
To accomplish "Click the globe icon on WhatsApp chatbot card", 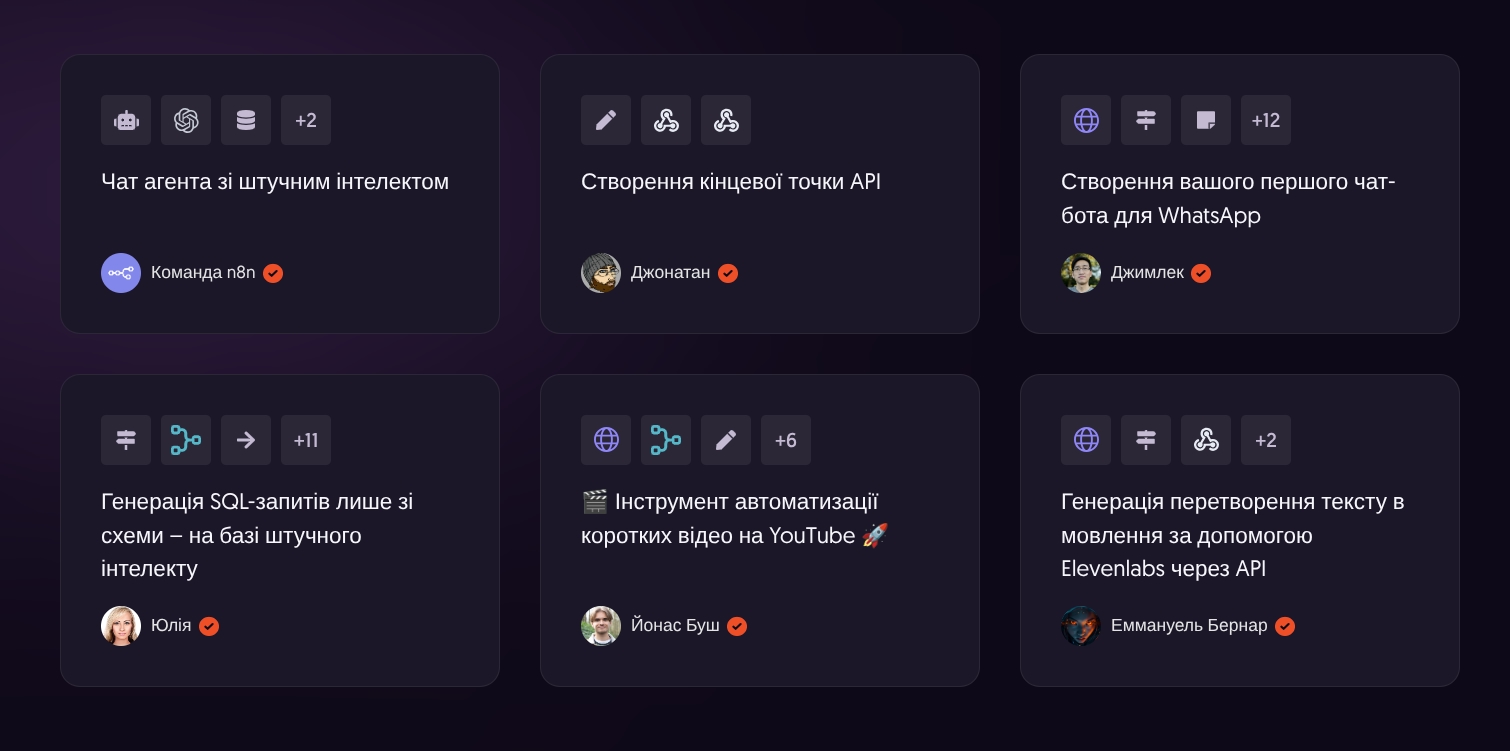I will click(1086, 120).
